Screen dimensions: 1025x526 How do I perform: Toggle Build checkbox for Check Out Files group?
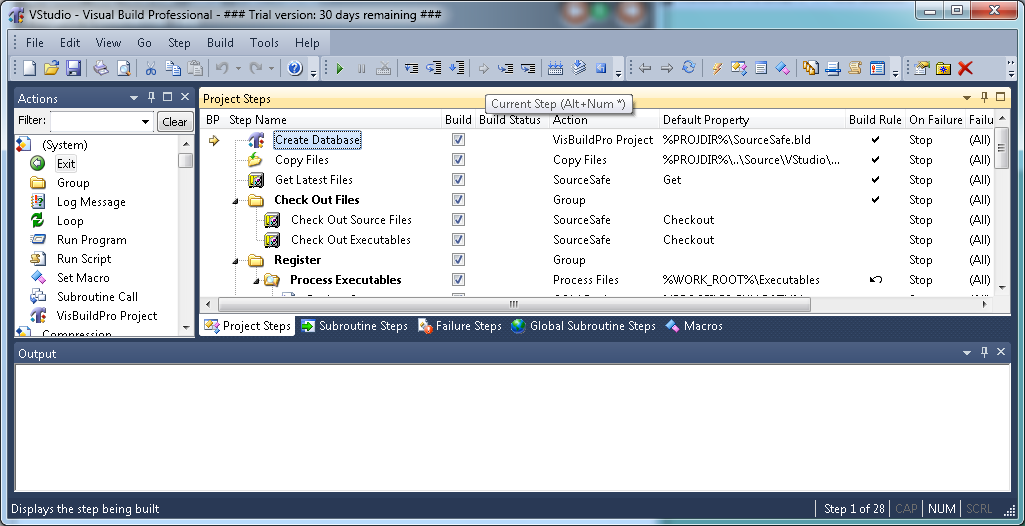coord(458,199)
